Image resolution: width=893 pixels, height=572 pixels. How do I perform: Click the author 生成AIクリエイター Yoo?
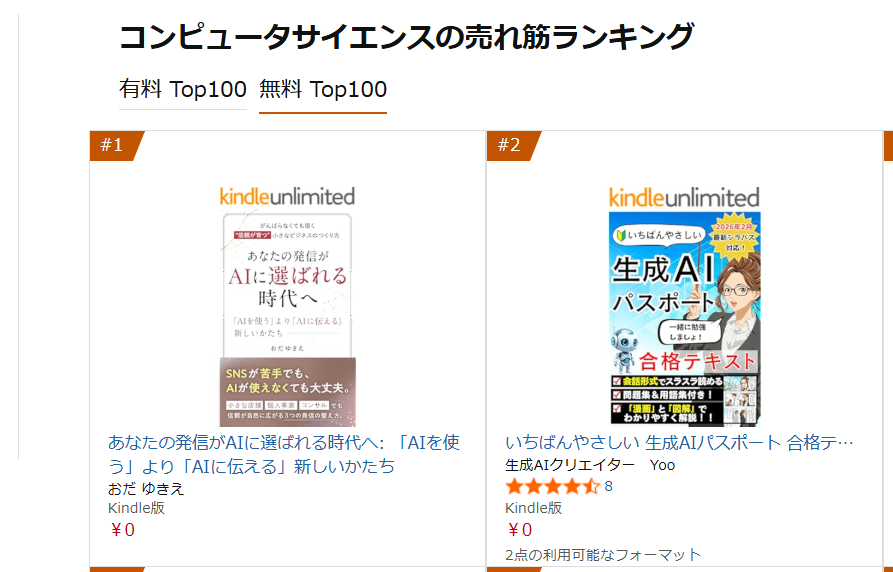click(590, 465)
